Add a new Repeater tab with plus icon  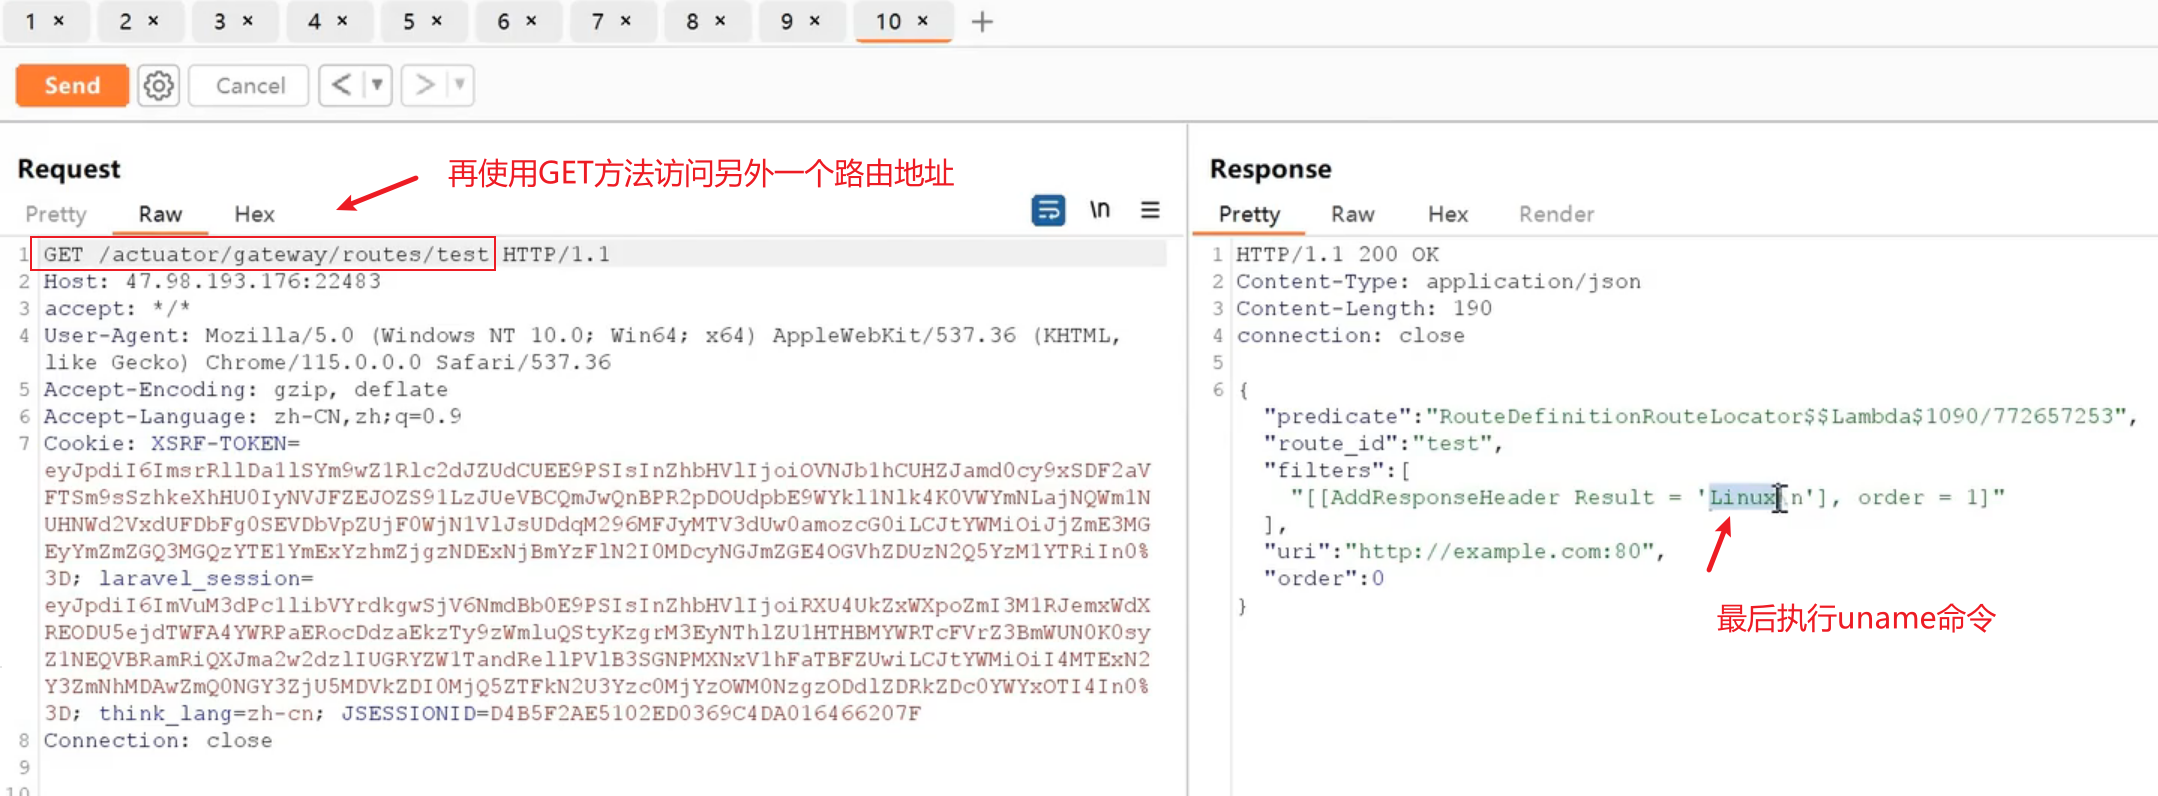(982, 22)
